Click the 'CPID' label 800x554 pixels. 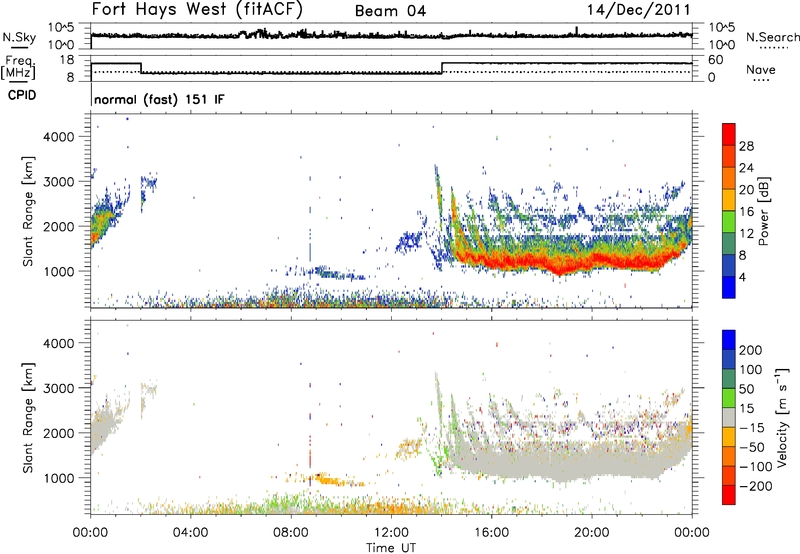tap(22, 95)
